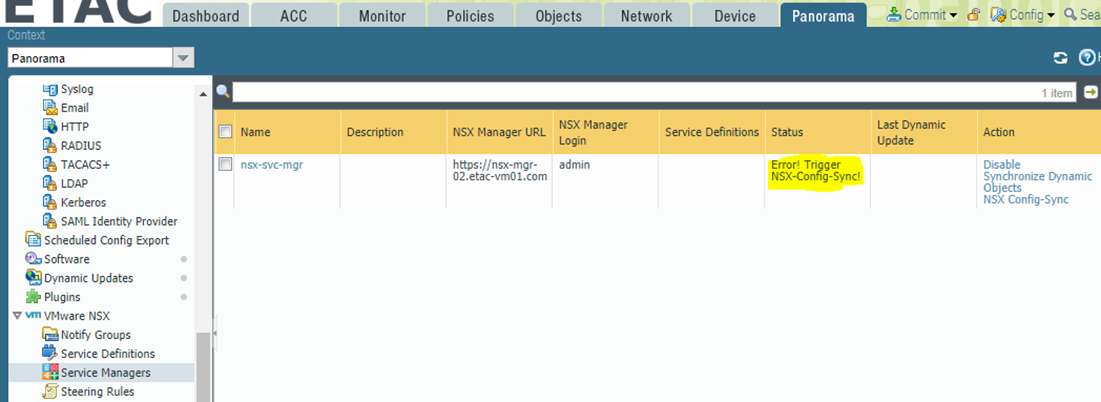Click the Syslog icon in sidebar
Viewport: 1101px width, 402px height.
click(x=50, y=90)
